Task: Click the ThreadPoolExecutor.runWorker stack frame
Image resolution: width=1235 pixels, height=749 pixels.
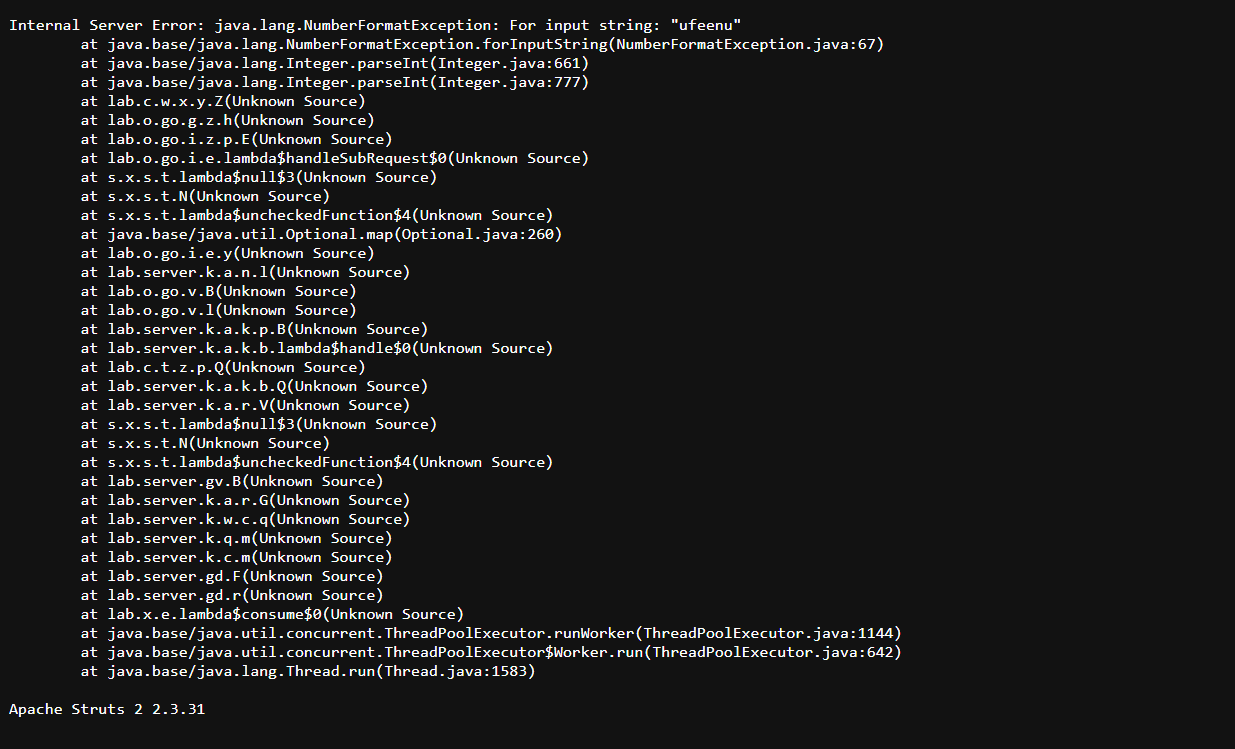Action: point(491,633)
